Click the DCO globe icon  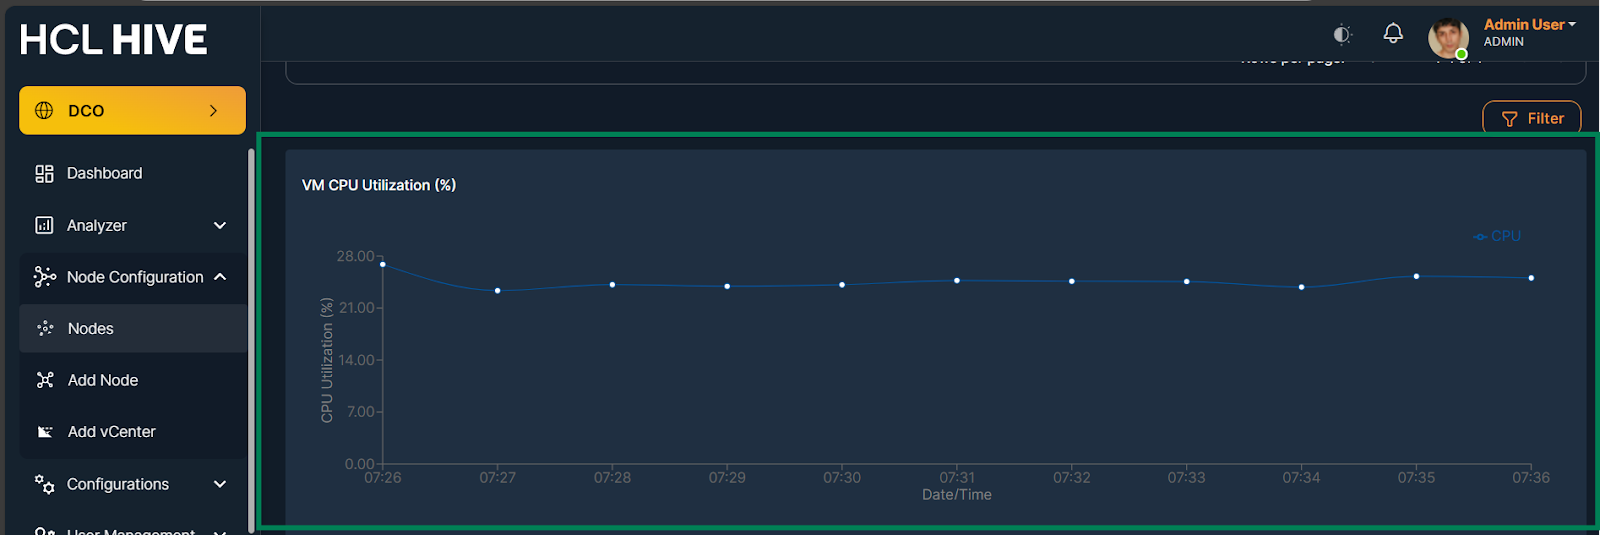click(x=44, y=110)
